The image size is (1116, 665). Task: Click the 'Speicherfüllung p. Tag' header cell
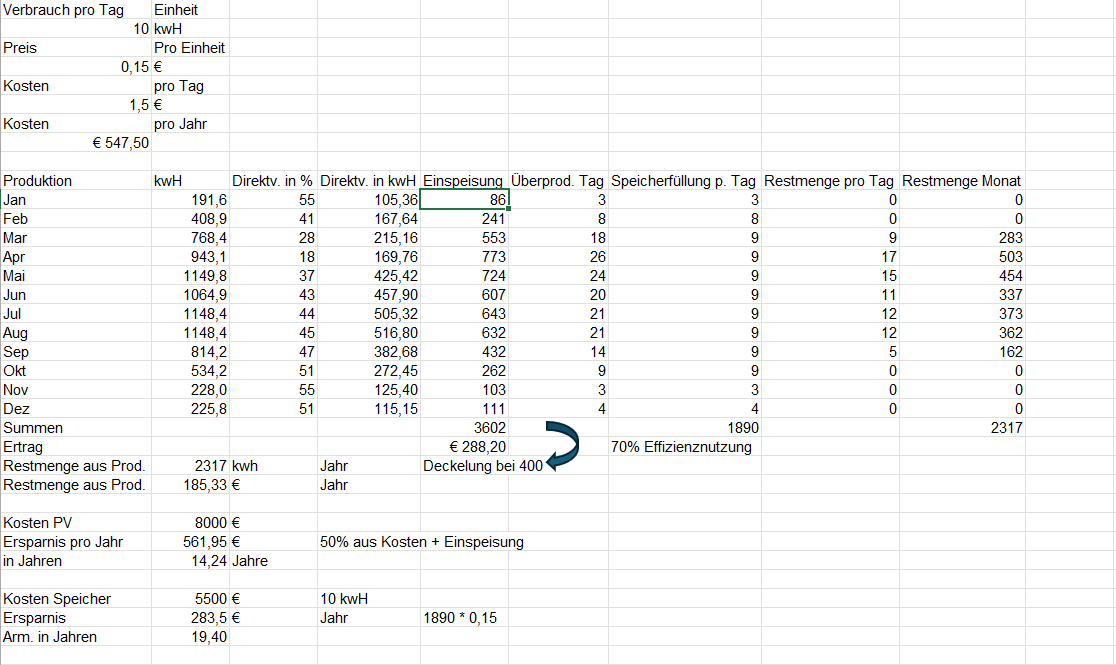click(683, 181)
